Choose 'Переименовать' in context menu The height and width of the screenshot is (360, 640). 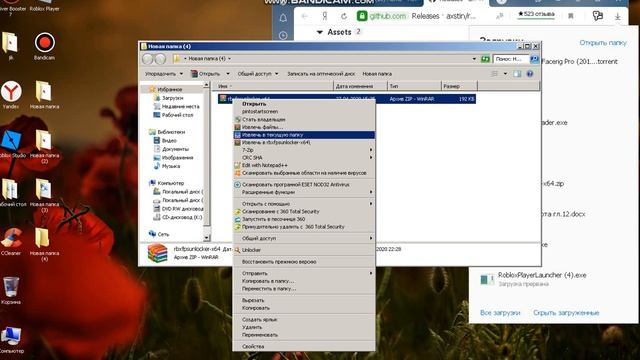coord(304,335)
